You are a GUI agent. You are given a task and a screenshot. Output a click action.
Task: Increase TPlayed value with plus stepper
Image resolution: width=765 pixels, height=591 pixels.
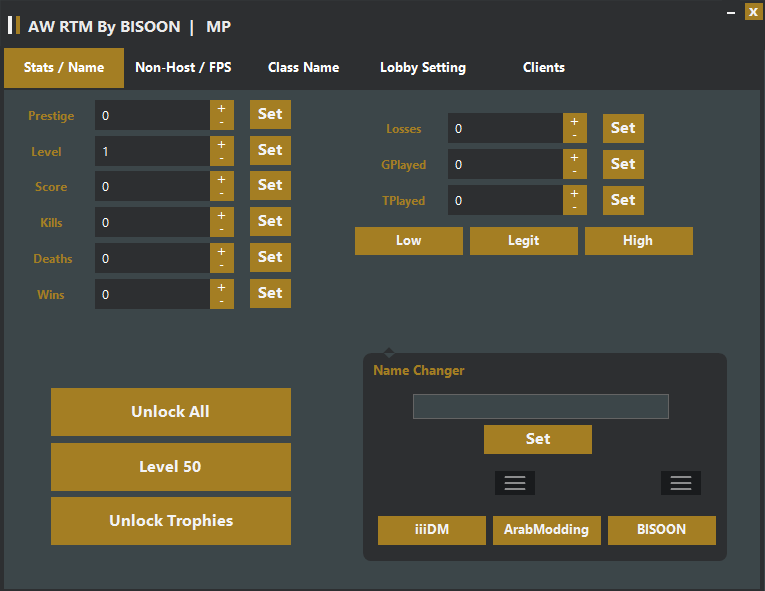[x=575, y=194]
